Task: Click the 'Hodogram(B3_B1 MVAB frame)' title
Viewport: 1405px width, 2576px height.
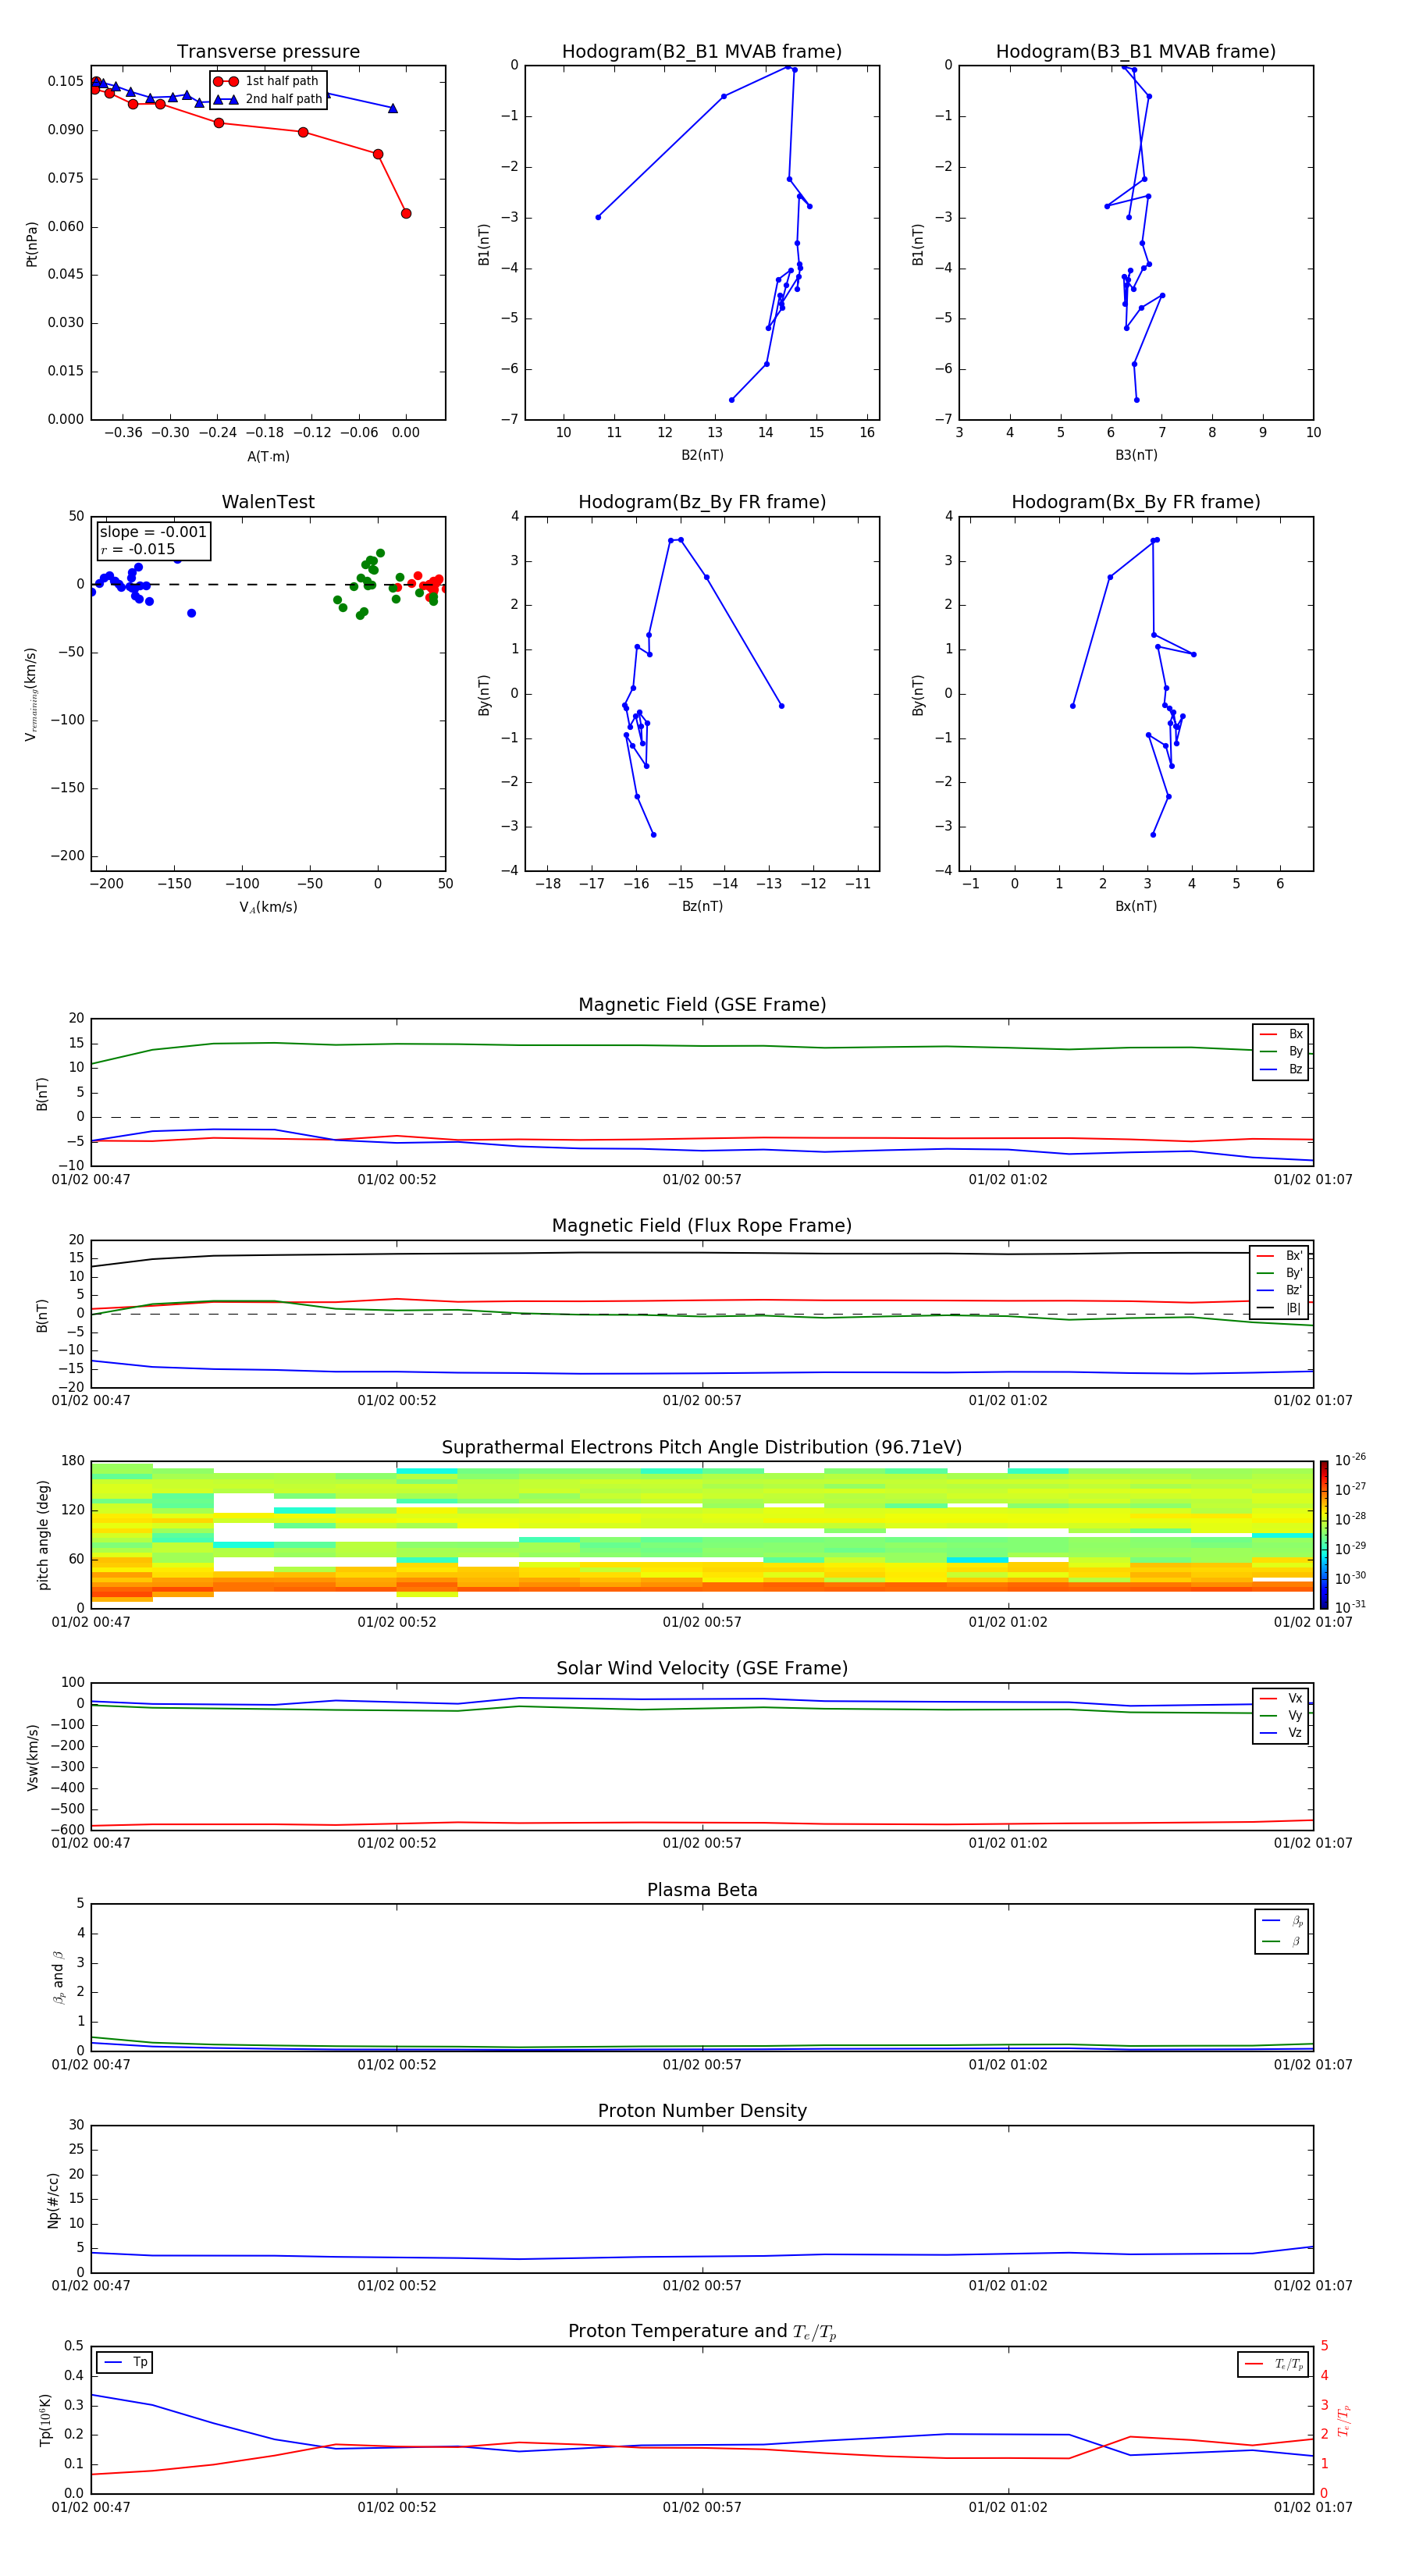Action: (1136, 52)
